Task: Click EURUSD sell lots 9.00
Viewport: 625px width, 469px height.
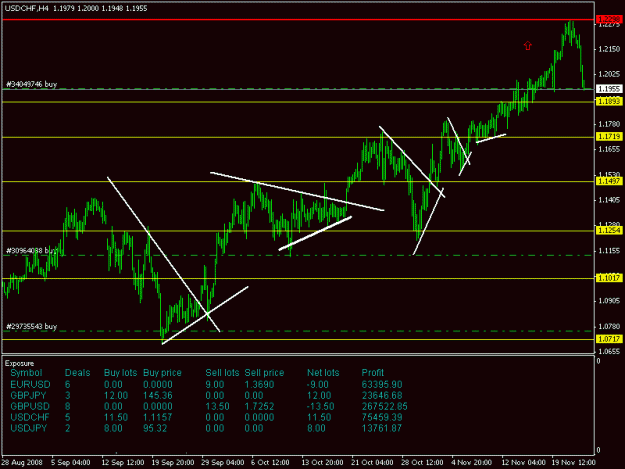Action: point(215,385)
